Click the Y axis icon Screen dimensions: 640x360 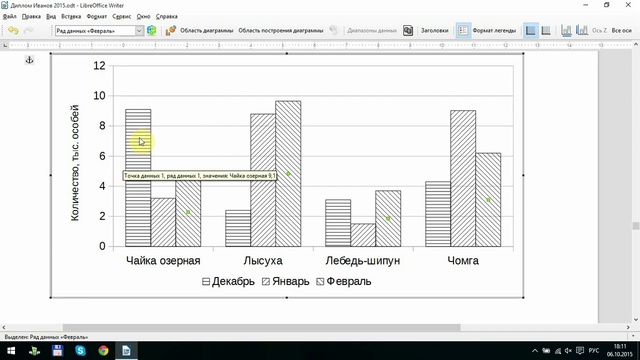[x=582, y=30]
